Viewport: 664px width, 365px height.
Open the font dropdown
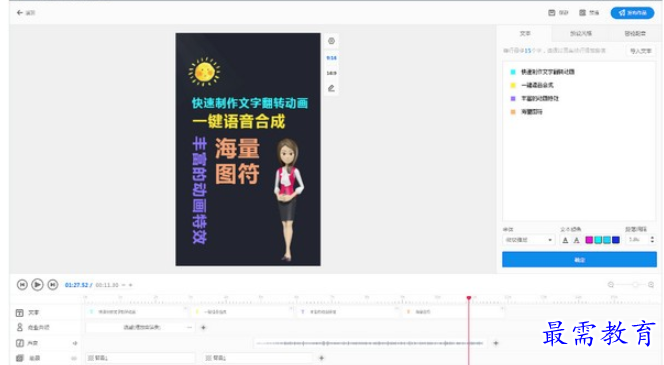(x=528, y=240)
